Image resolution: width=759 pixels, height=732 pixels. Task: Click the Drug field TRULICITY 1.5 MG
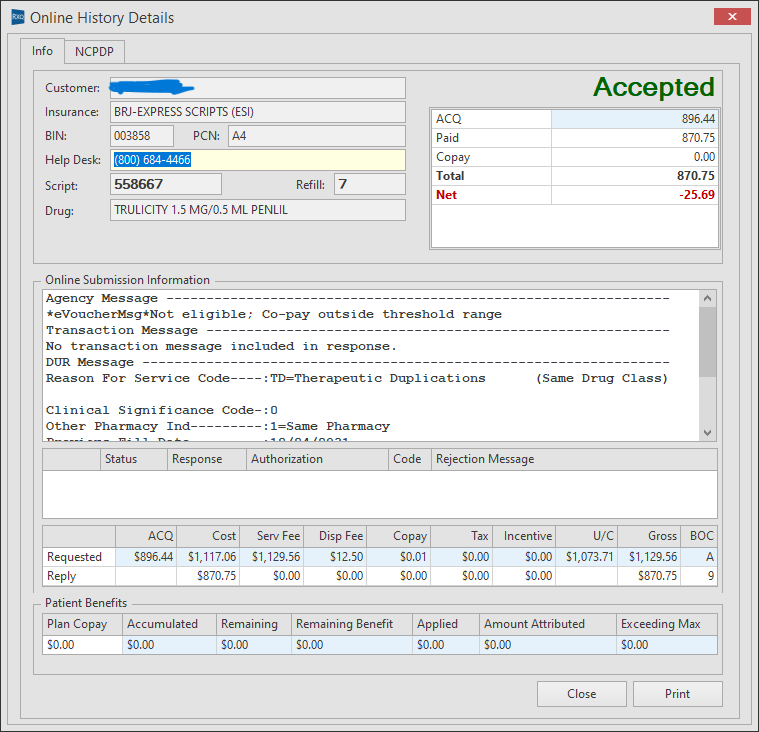[x=258, y=210]
